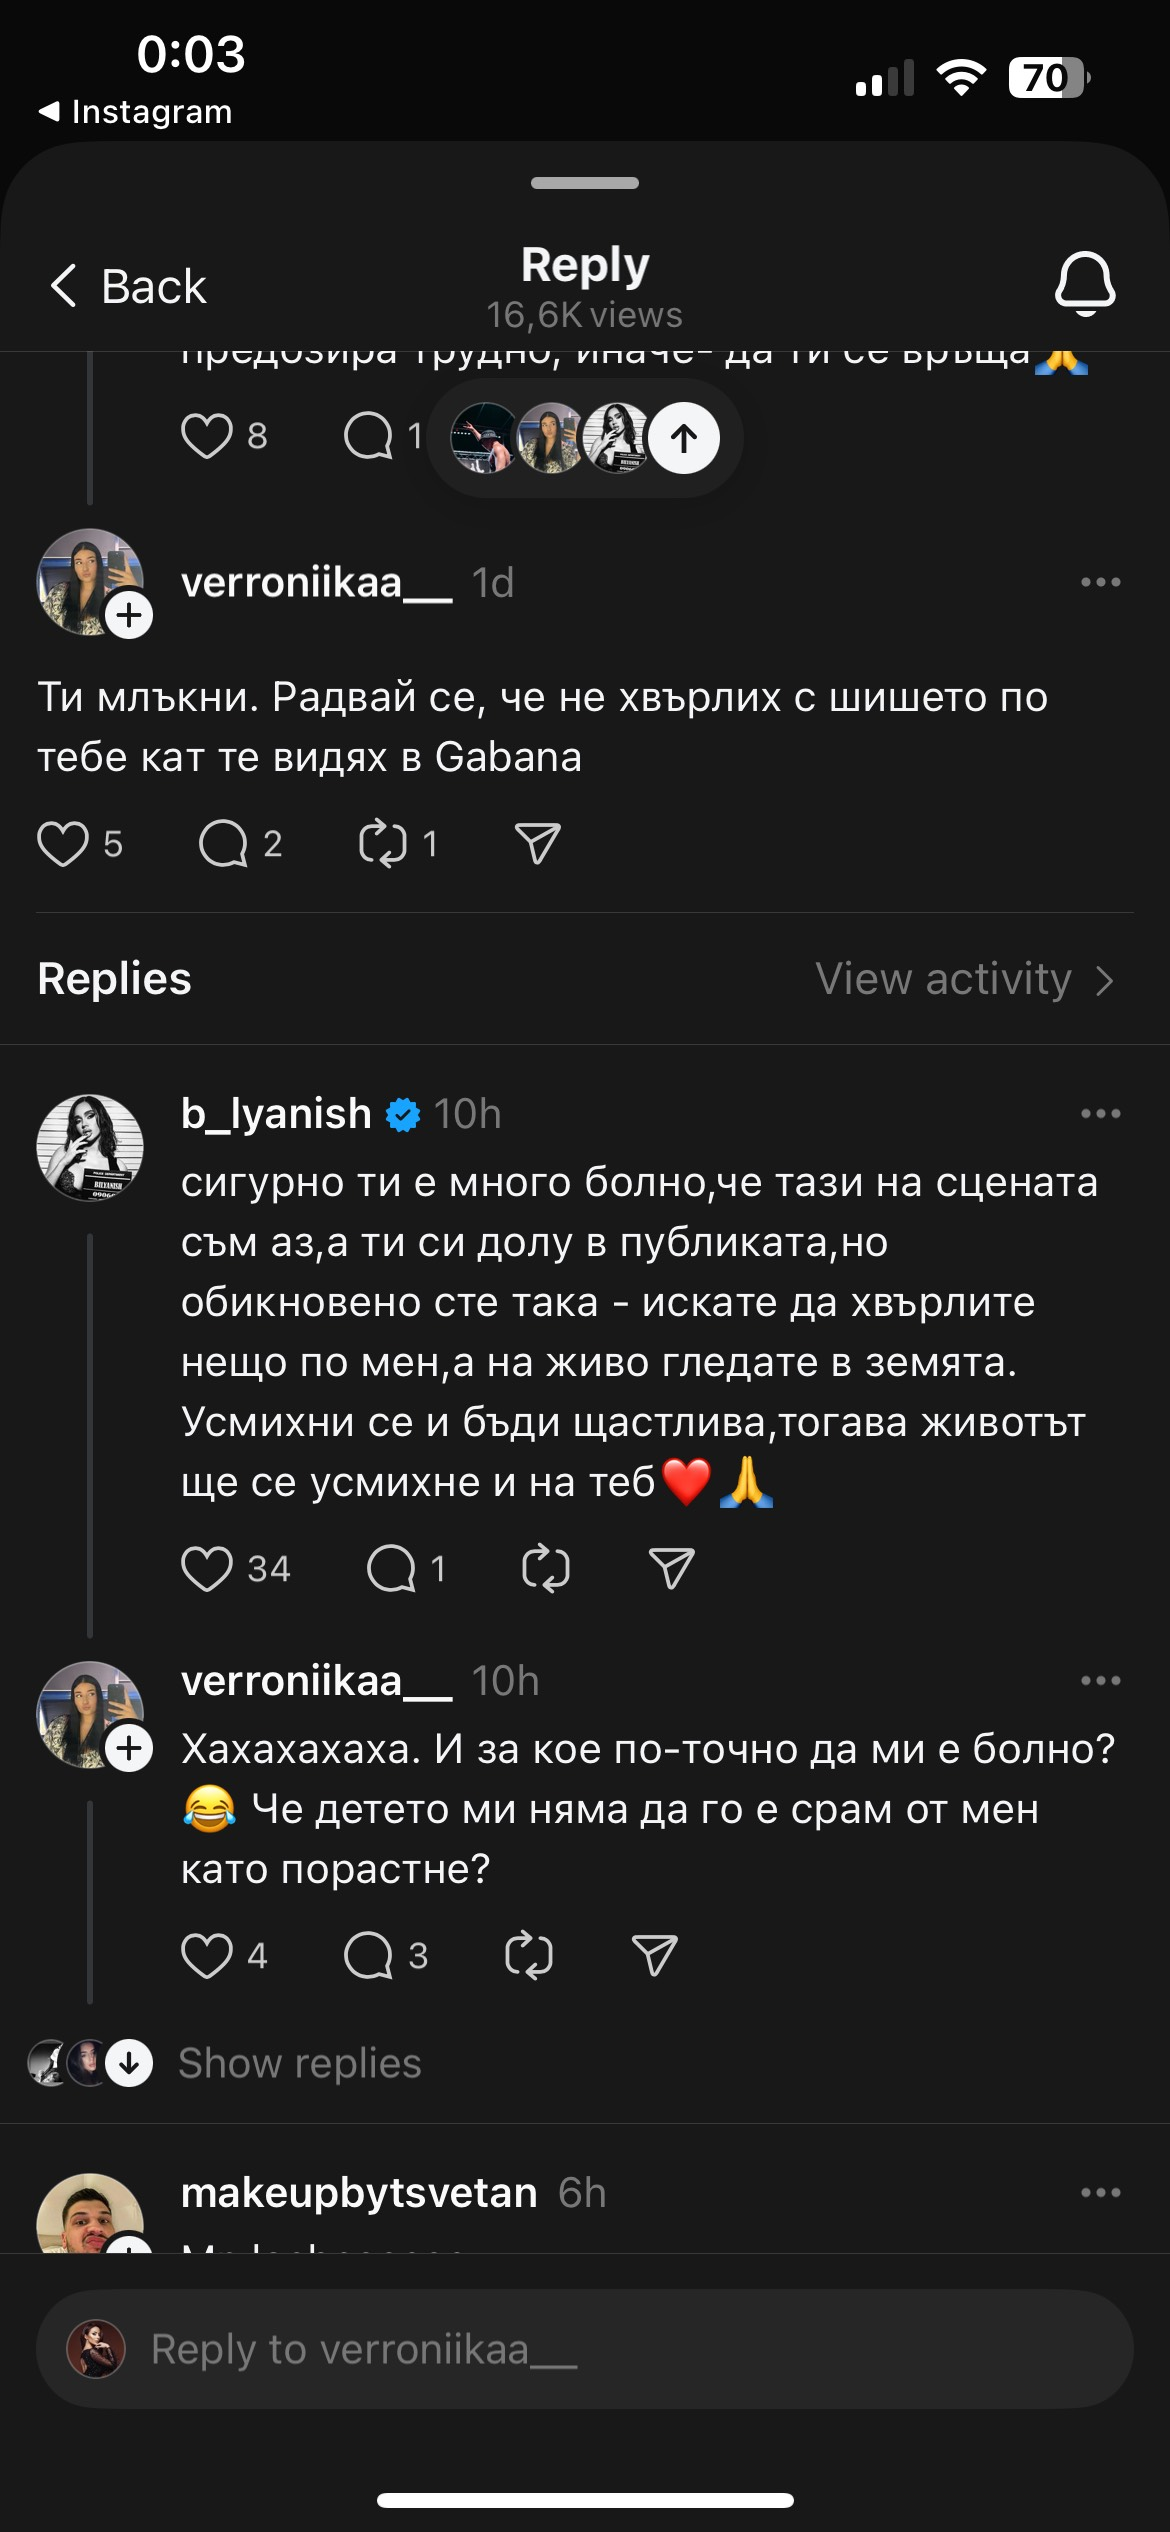
Task: Tap the Reply header with view count
Action: (x=585, y=285)
